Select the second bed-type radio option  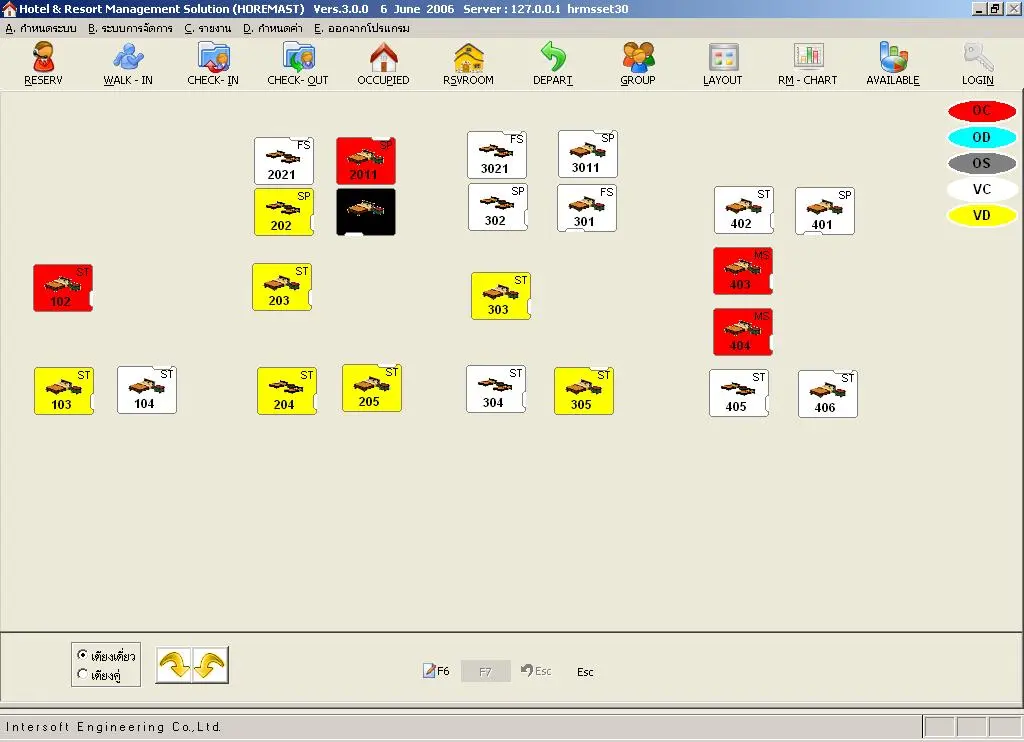[99, 674]
